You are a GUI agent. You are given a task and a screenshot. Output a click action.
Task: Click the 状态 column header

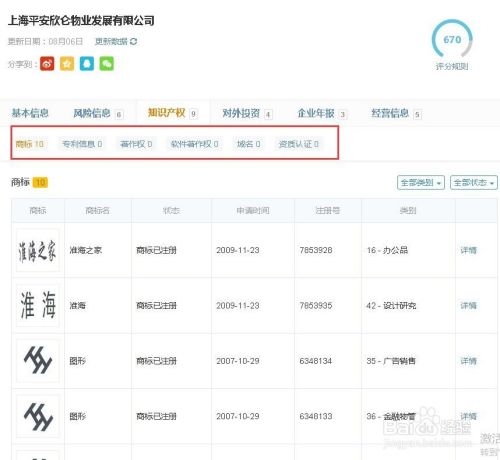click(171, 210)
